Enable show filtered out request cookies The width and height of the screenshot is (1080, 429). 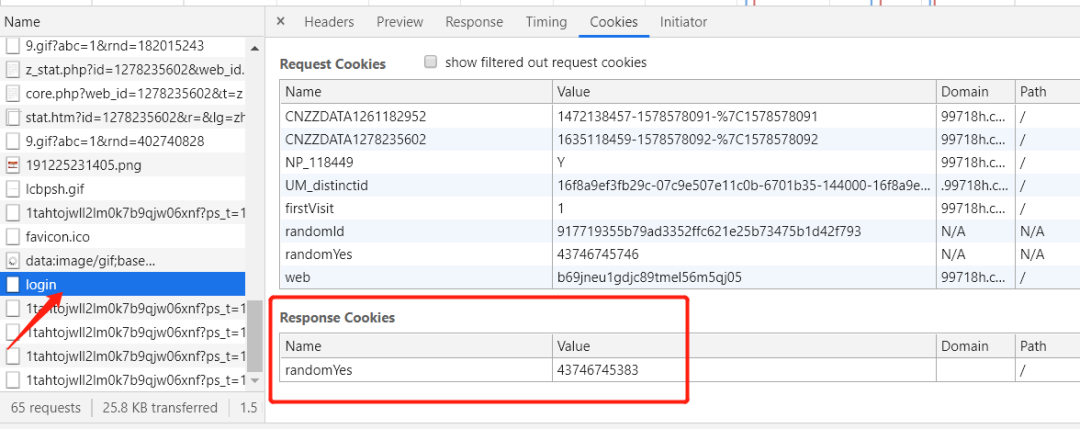click(x=431, y=62)
